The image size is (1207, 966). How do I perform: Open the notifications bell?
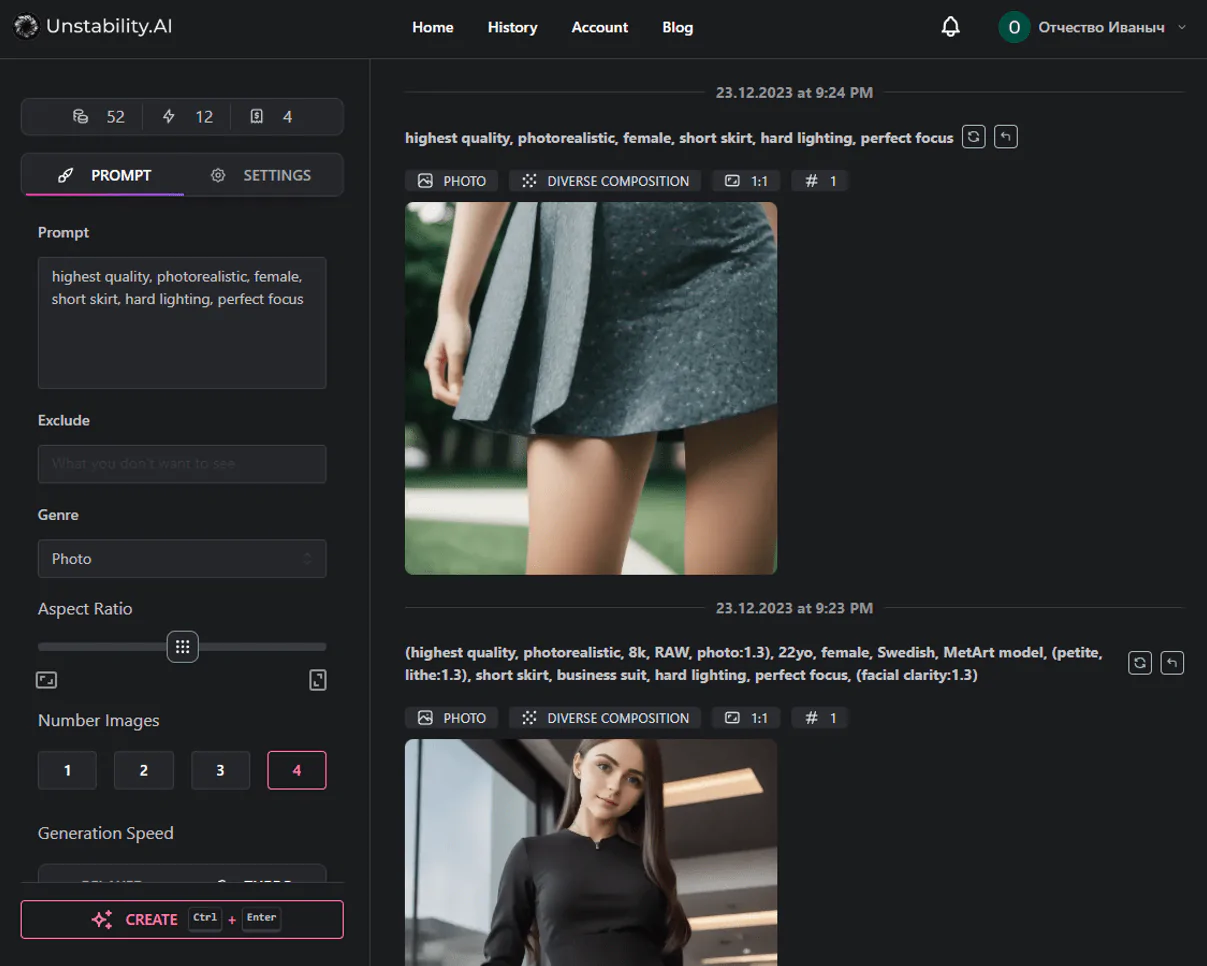click(x=951, y=27)
